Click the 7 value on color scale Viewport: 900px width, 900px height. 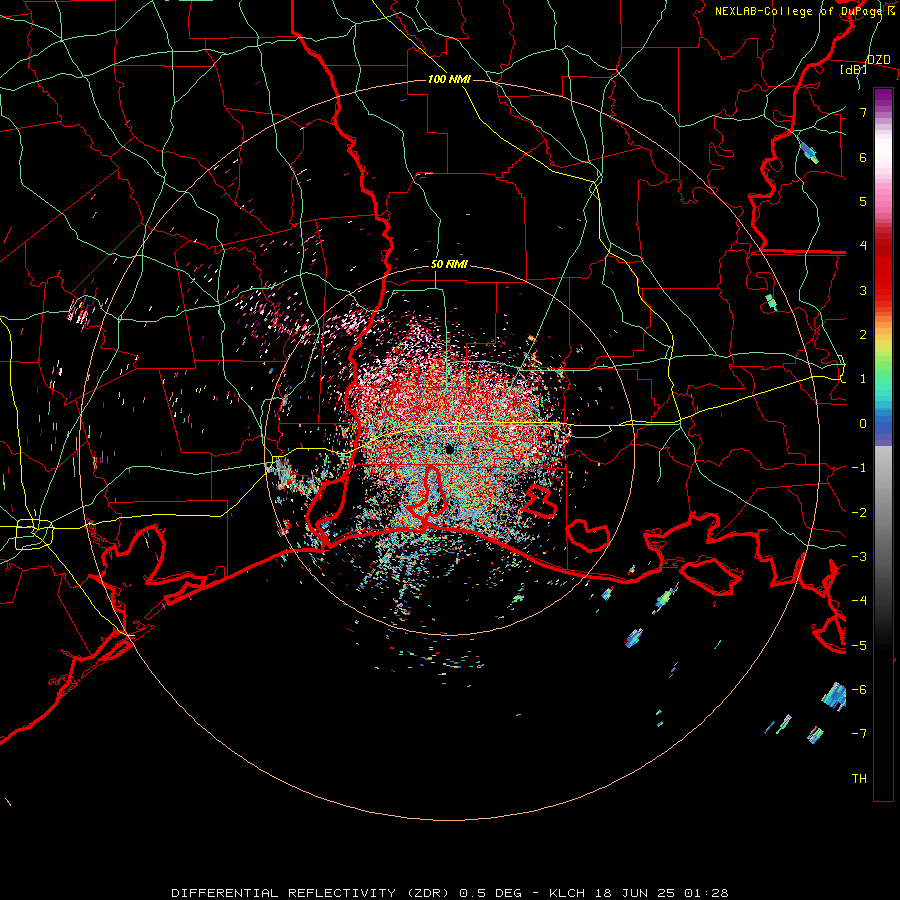863,112
